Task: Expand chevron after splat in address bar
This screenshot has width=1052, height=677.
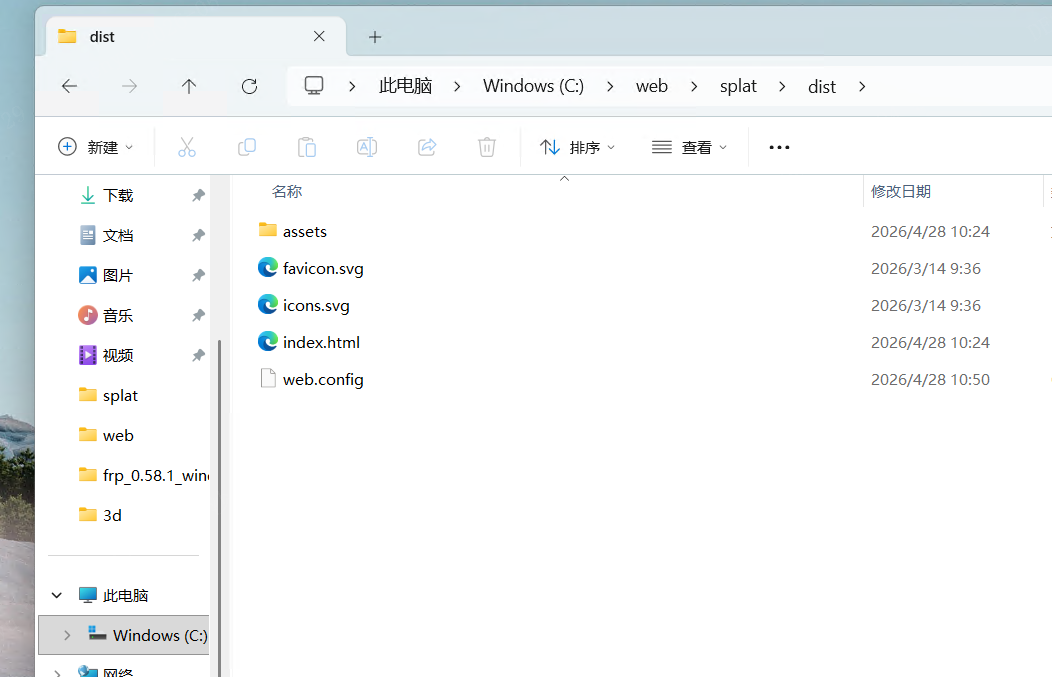Action: (x=782, y=87)
